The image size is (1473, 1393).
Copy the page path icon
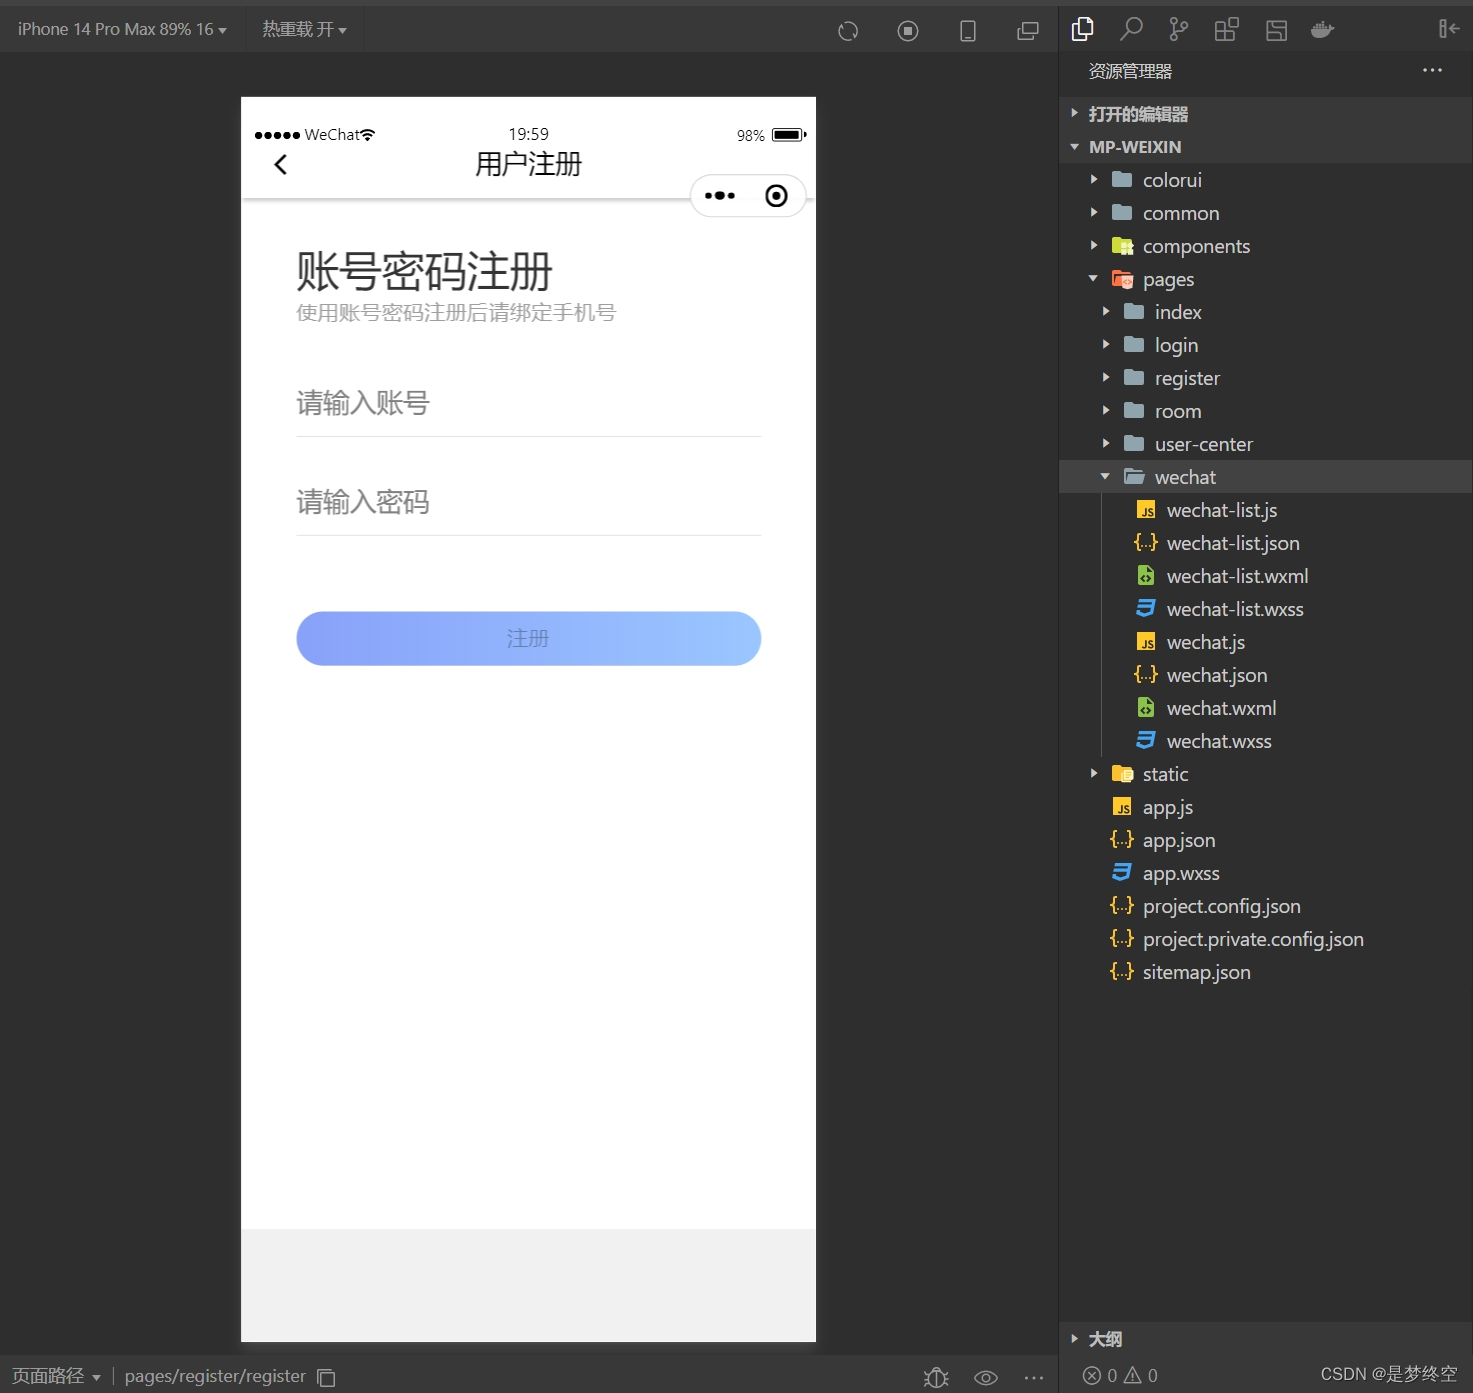point(326,1377)
